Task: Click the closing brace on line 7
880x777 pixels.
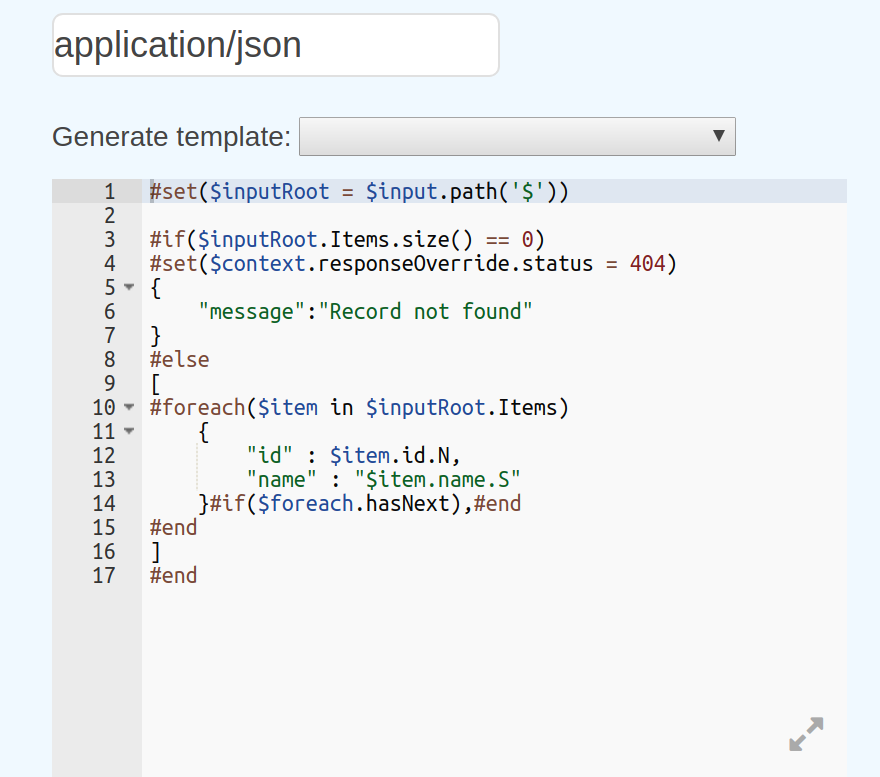Action: (156, 336)
